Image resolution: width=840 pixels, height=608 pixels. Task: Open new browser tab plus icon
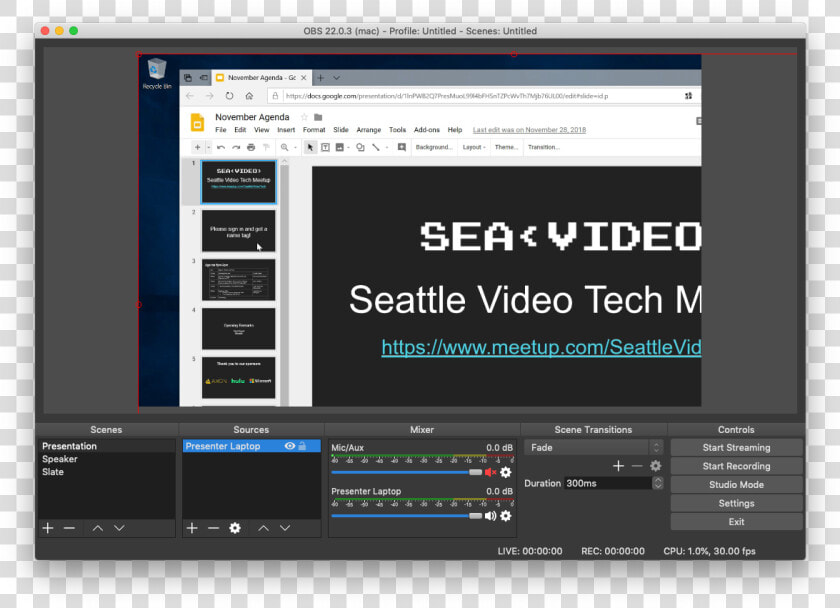pyautogui.click(x=320, y=78)
